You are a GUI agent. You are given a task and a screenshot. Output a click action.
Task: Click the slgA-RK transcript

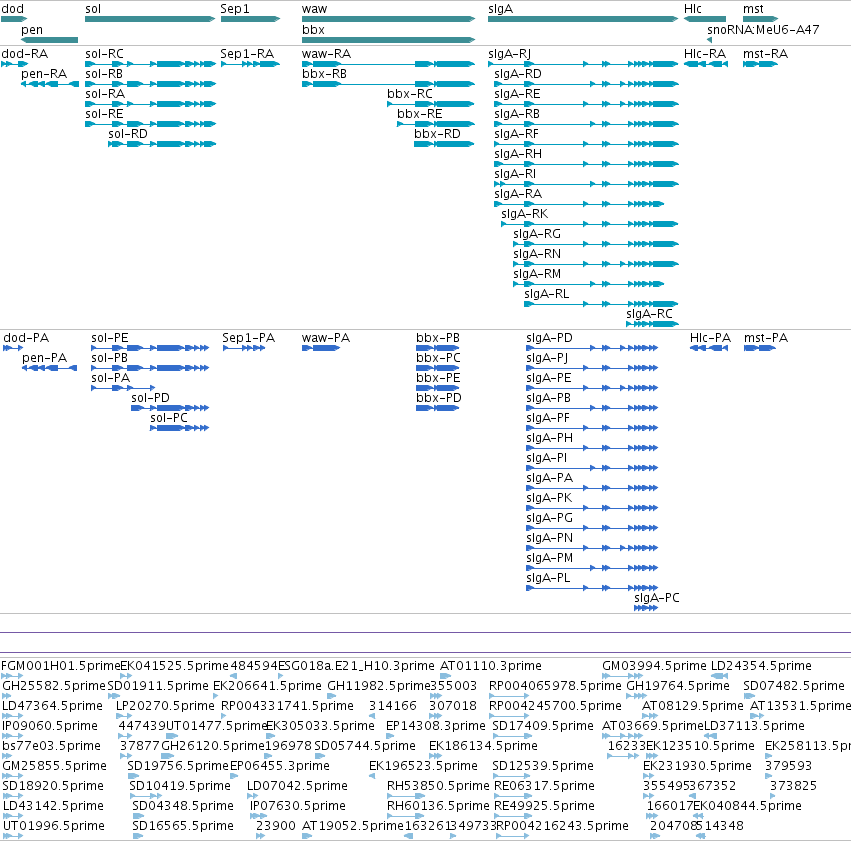[590, 224]
